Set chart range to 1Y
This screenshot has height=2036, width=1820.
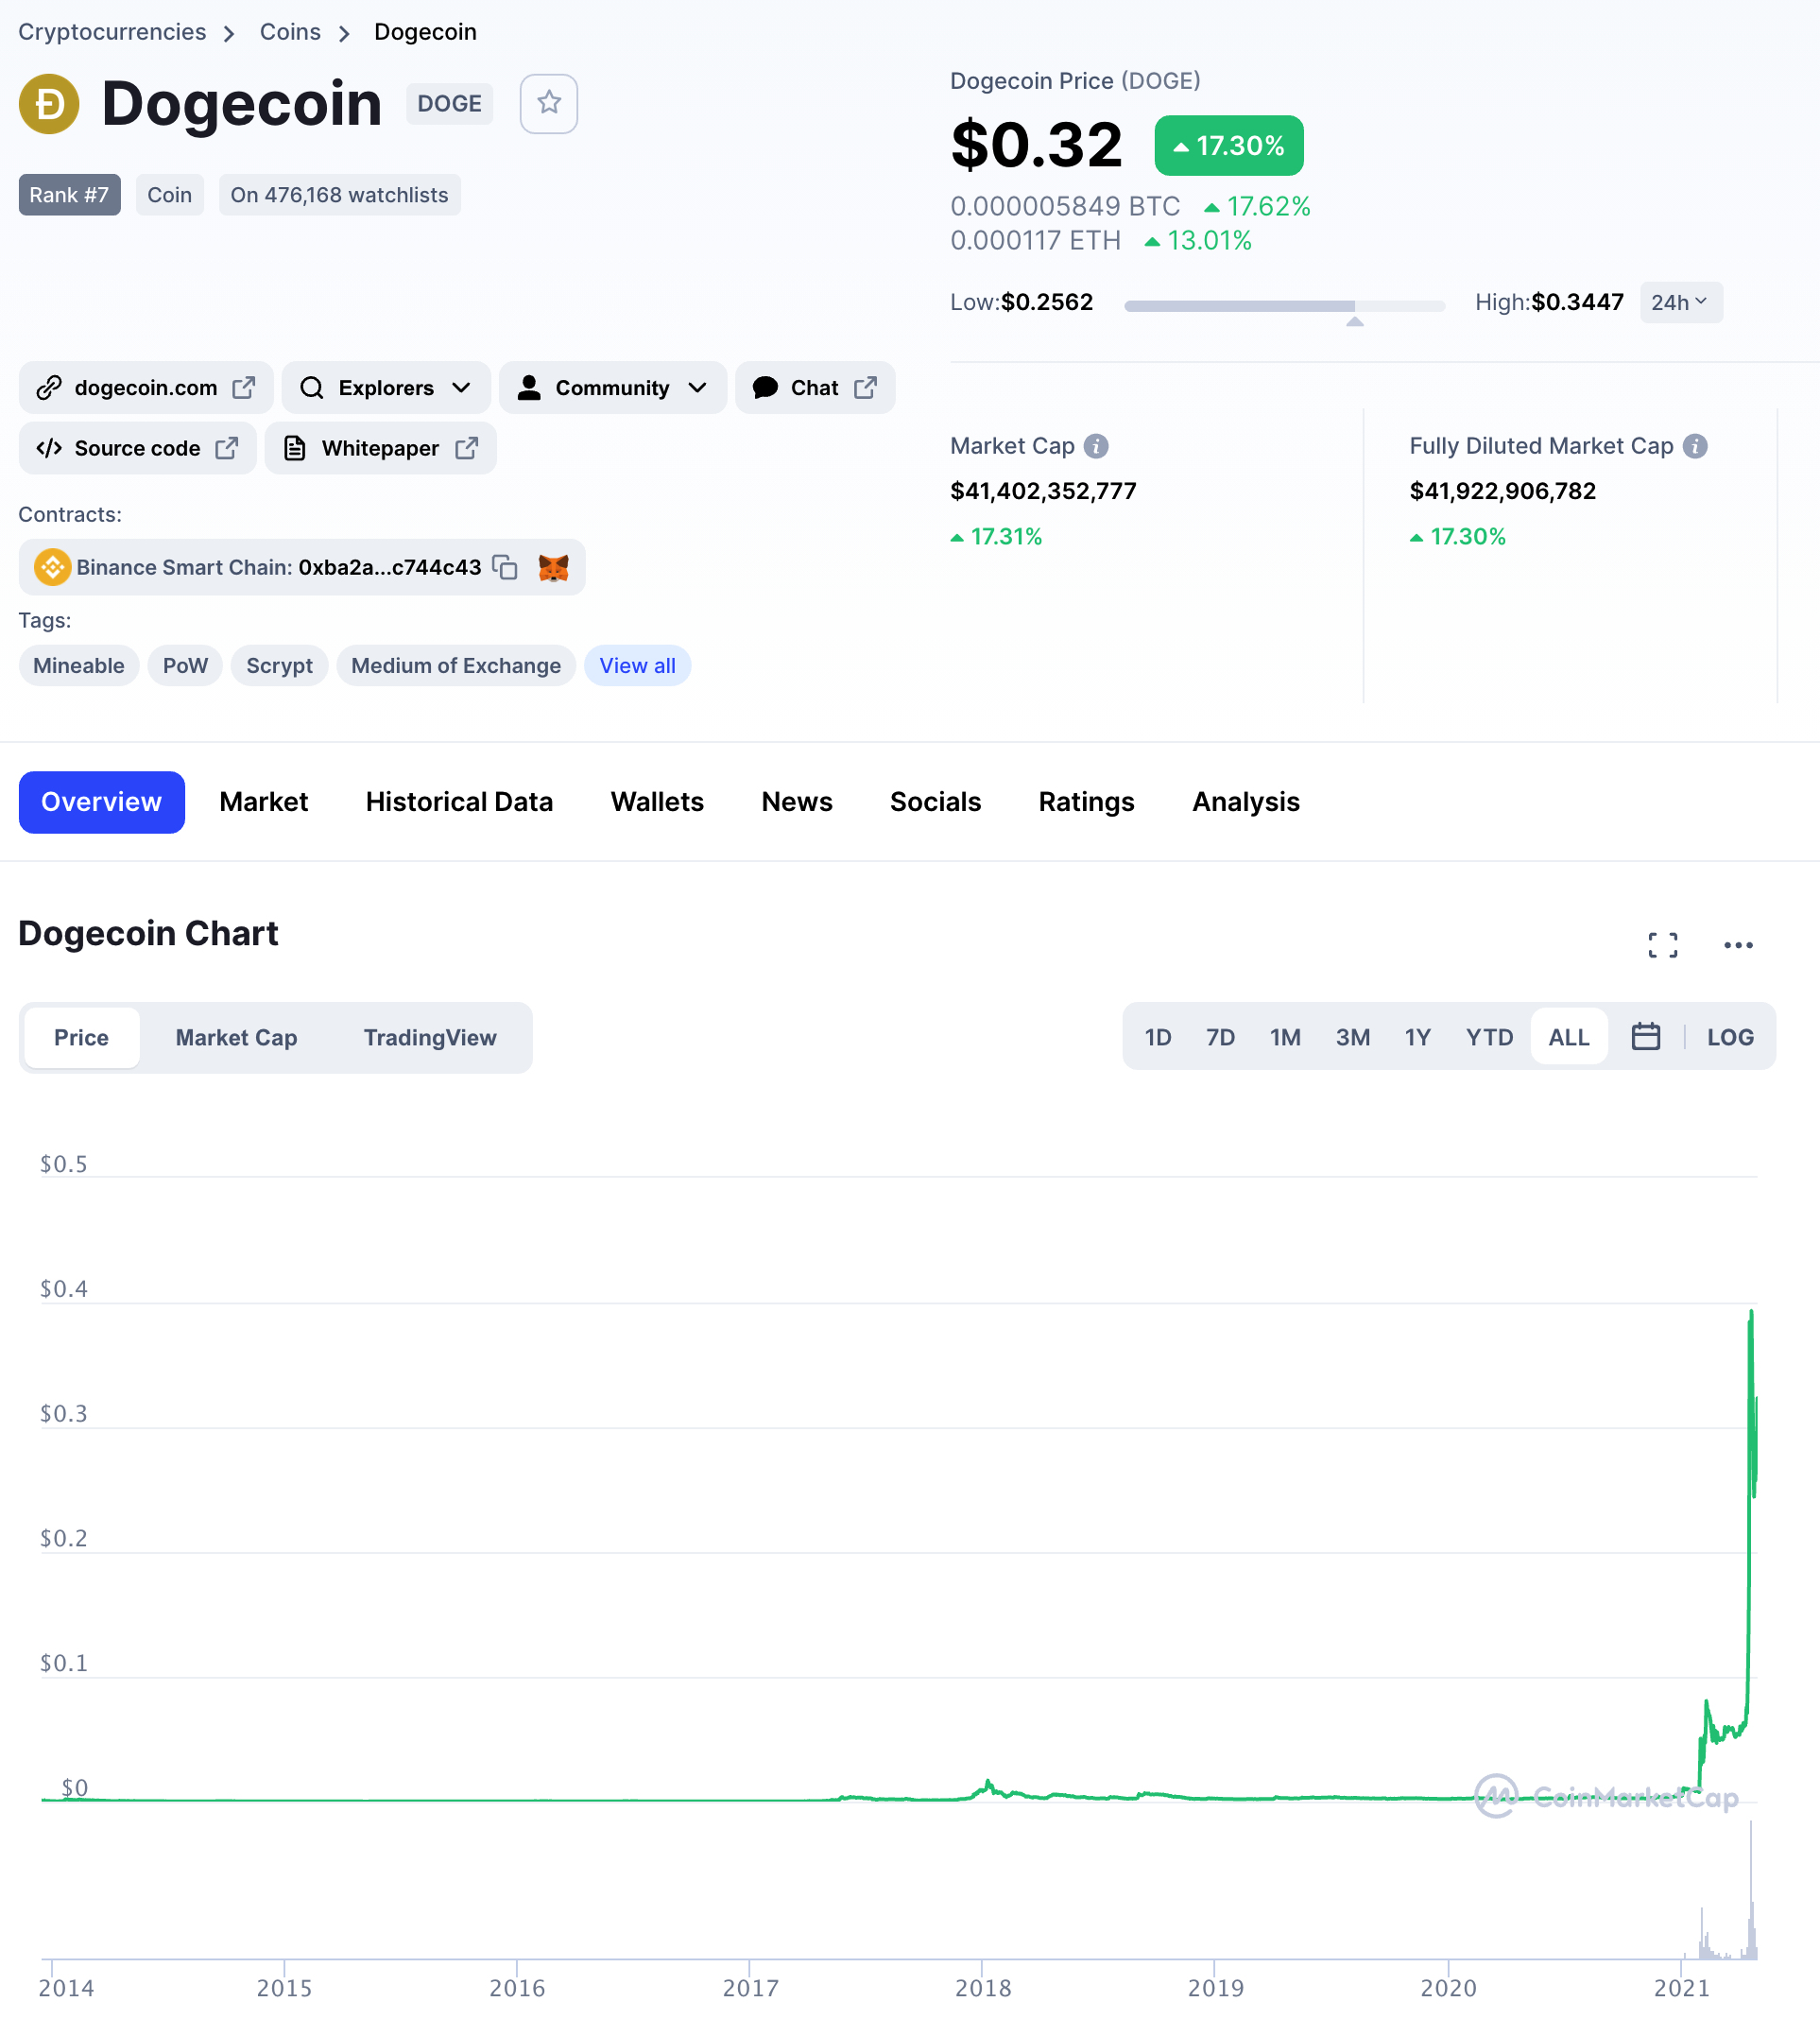click(1417, 1037)
